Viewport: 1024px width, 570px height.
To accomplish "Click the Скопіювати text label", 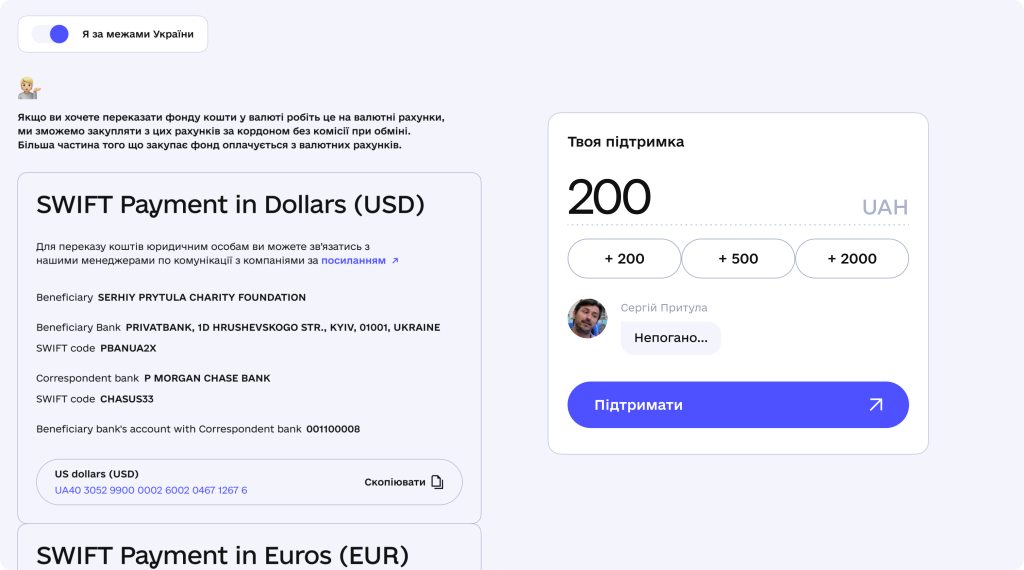I will tap(394, 483).
